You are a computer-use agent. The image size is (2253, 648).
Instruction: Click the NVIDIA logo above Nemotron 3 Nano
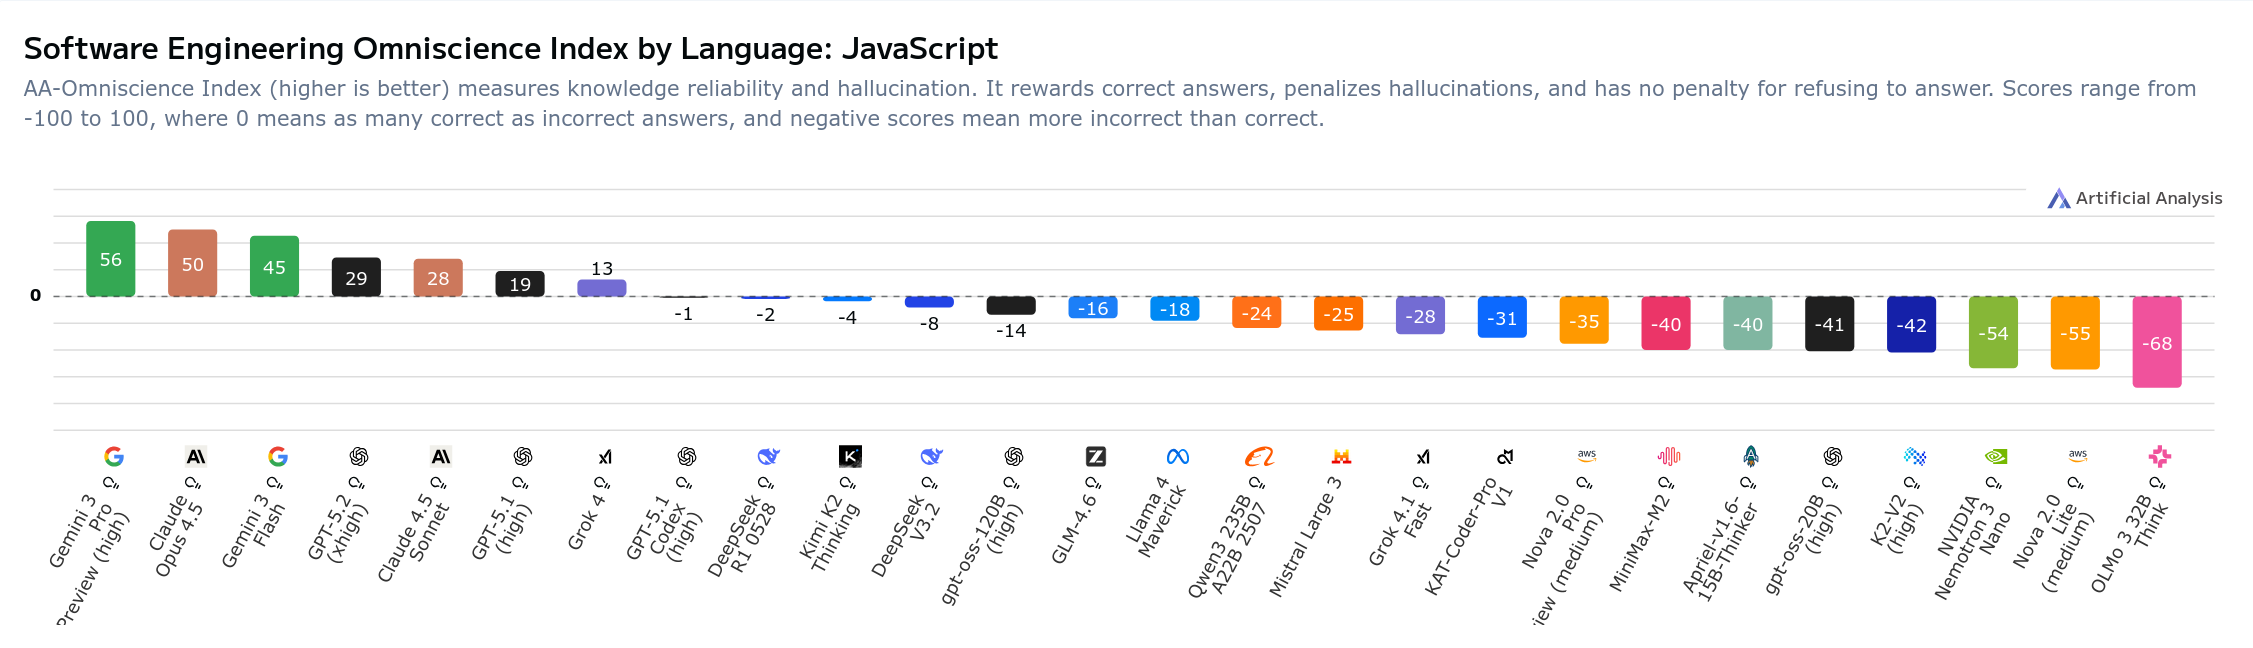pyautogui.click(x=1995, y=457)
